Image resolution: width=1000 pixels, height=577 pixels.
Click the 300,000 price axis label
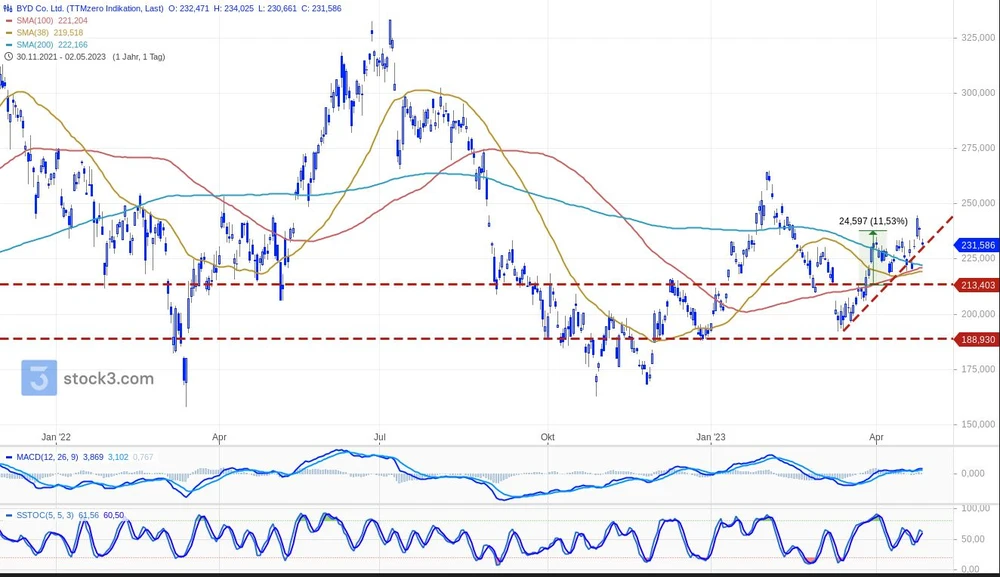point(978,92)
